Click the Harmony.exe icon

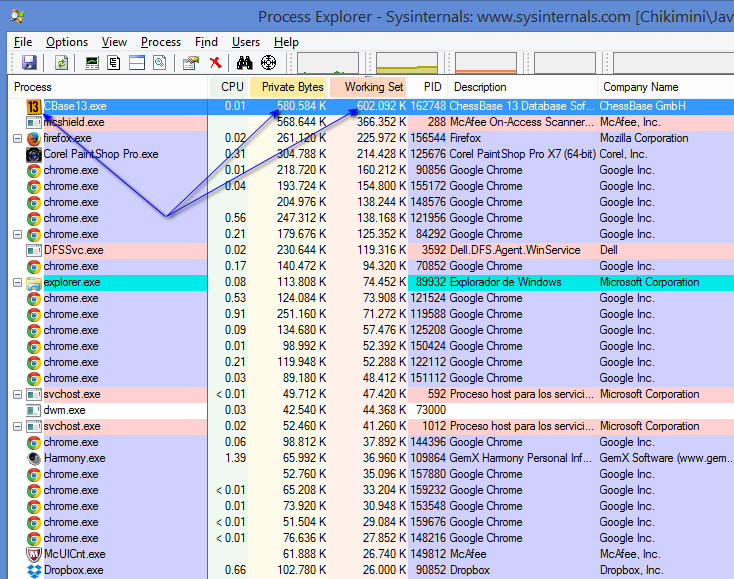tap(34, 458)
